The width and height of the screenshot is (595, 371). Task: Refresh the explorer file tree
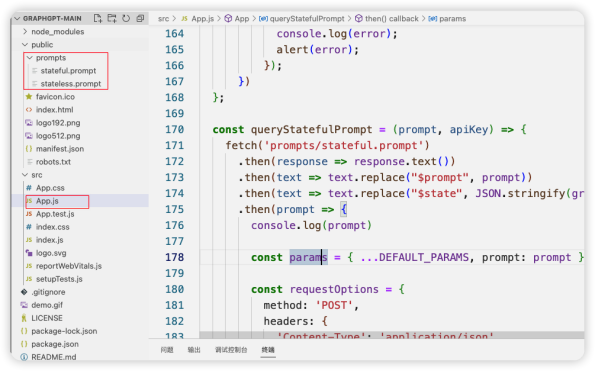coord(126,18)
